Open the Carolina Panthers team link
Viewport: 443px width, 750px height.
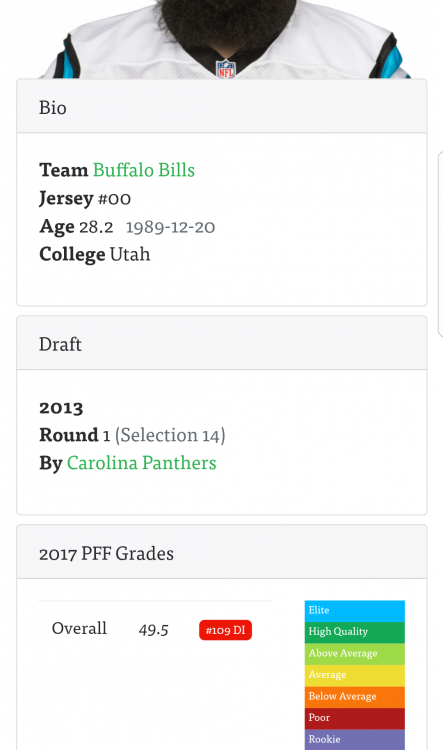pyautogui.click(x=142, y=463)
